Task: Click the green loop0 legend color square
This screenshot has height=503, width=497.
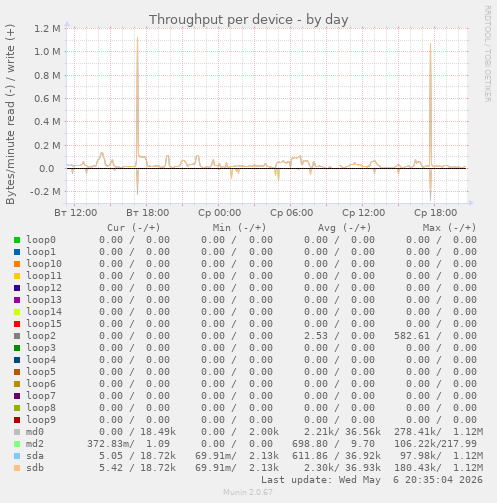Action: [17, 240]
